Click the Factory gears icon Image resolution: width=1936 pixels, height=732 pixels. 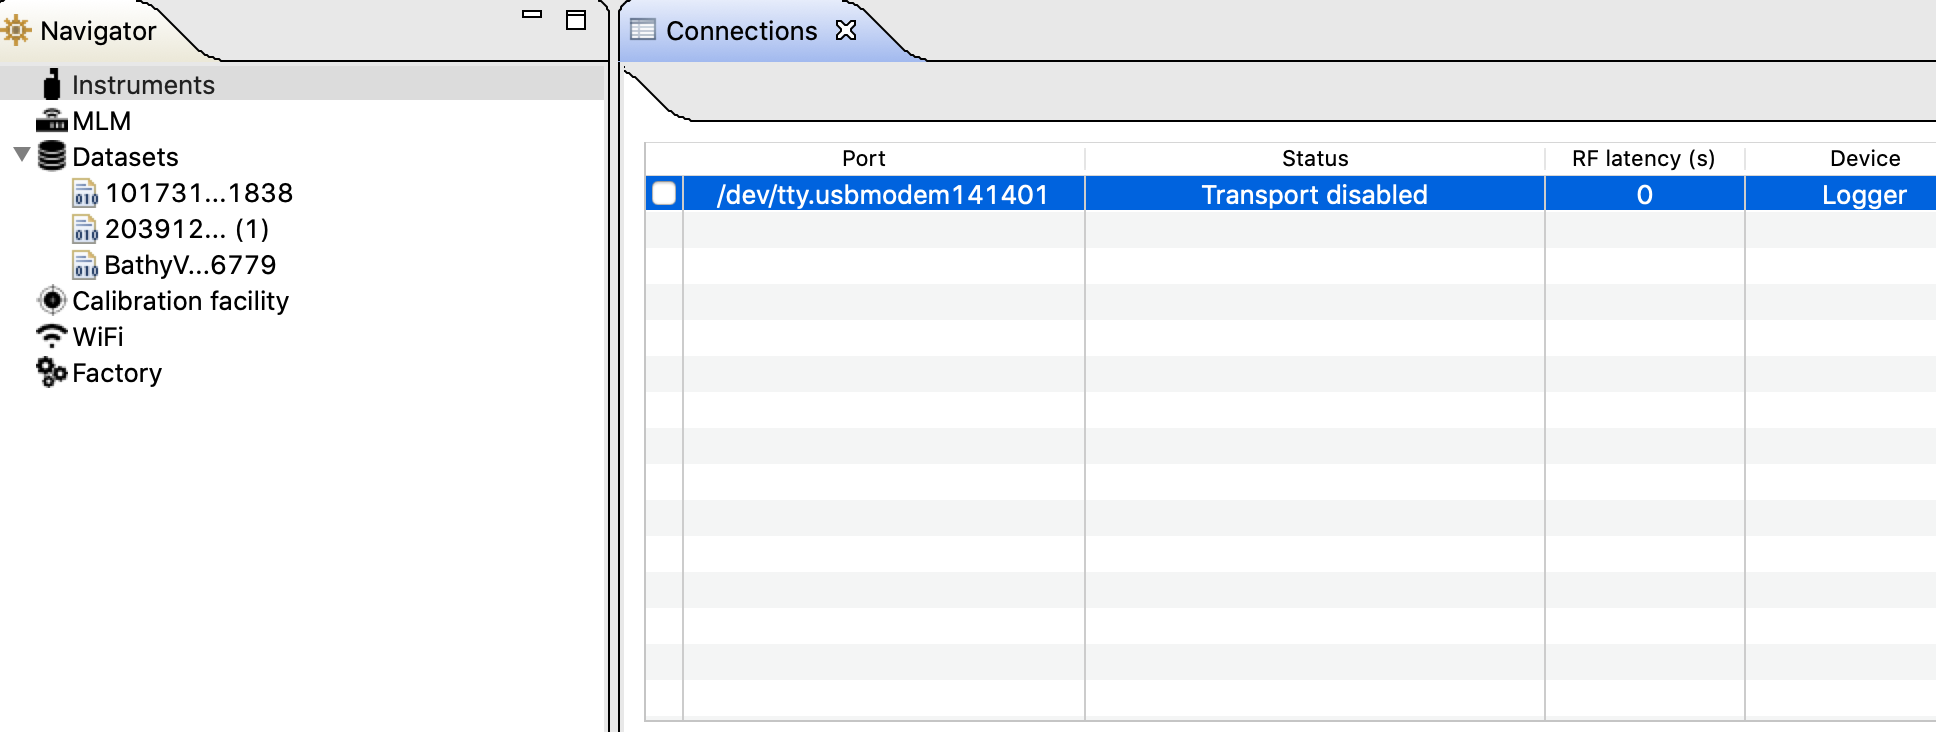pos(52,372)
